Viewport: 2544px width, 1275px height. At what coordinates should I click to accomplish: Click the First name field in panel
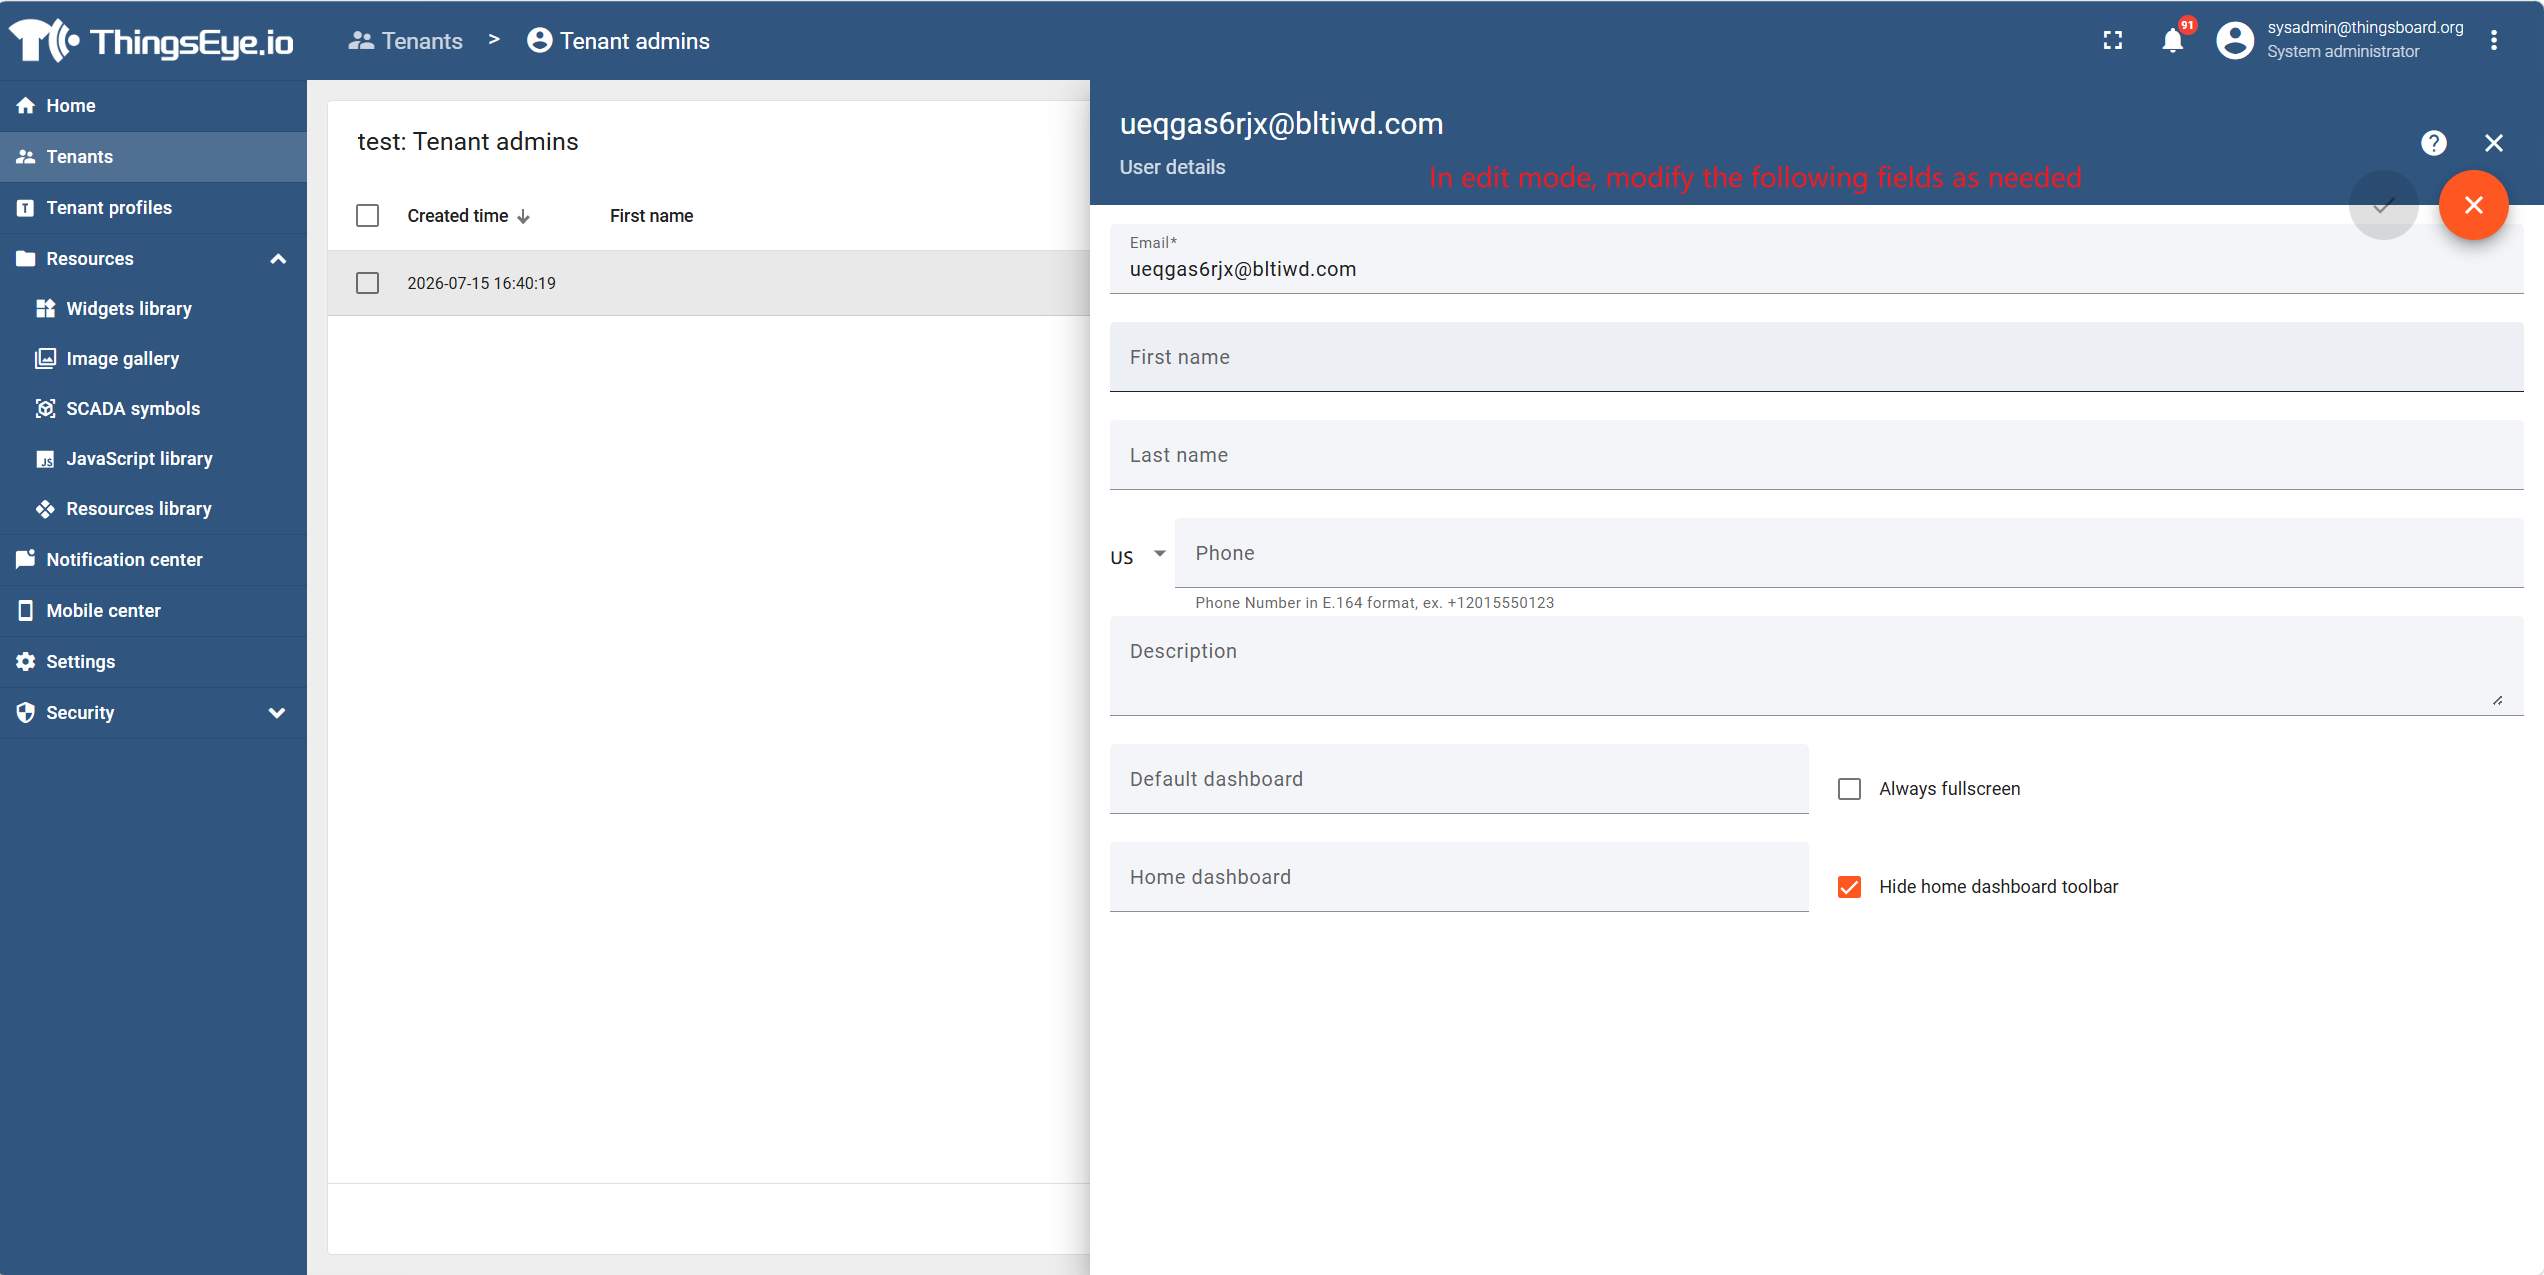coord(1816,357)
